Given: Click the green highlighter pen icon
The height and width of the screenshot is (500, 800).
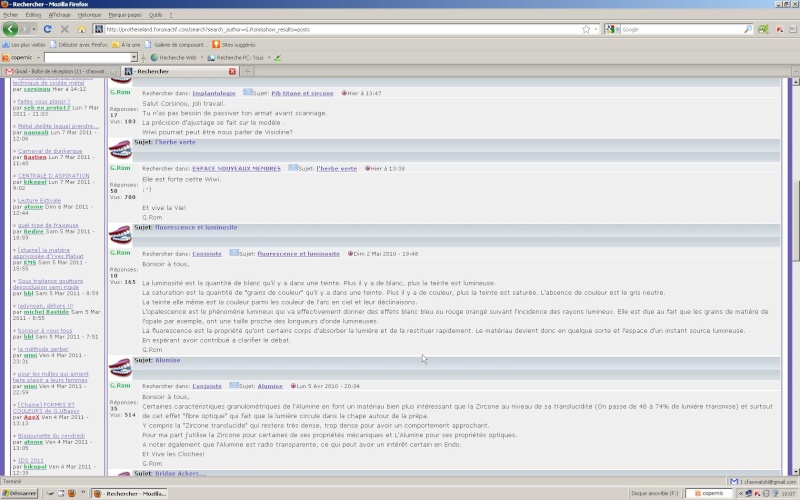Looking at the screenshot, I should (x=278, y=58).
